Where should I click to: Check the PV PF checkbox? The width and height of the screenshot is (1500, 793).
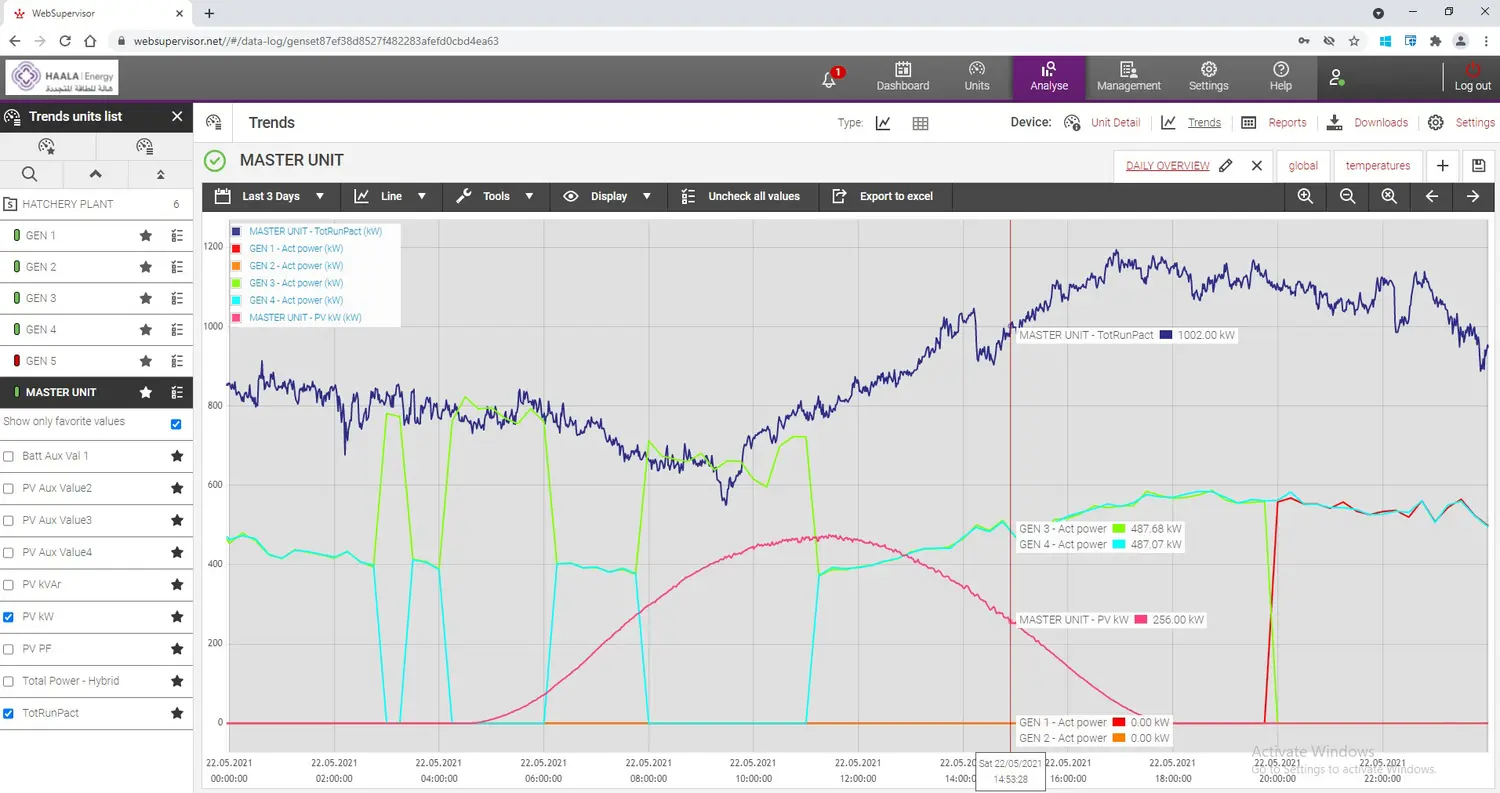[x=9, y=649]
